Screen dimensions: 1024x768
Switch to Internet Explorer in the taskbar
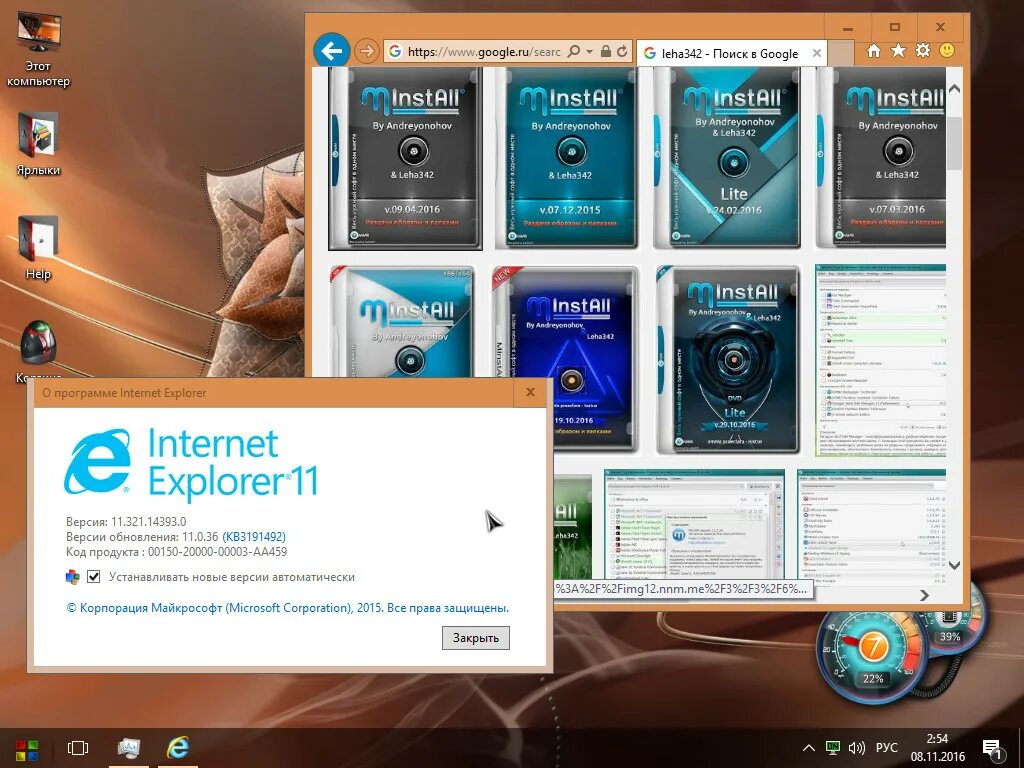pos(178,748)
